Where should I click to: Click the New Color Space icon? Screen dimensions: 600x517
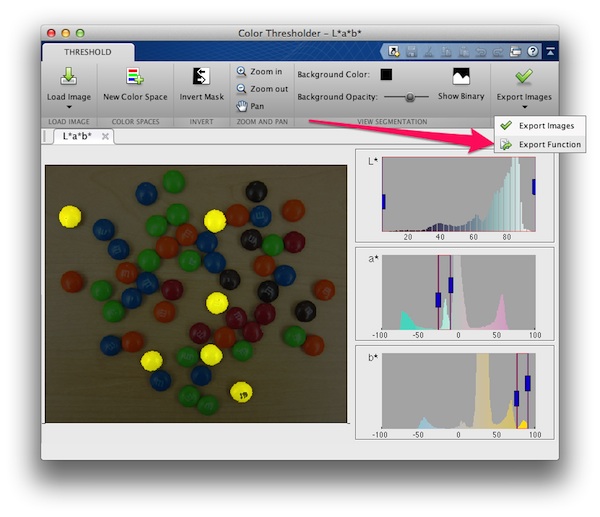[x=135, y=77]
